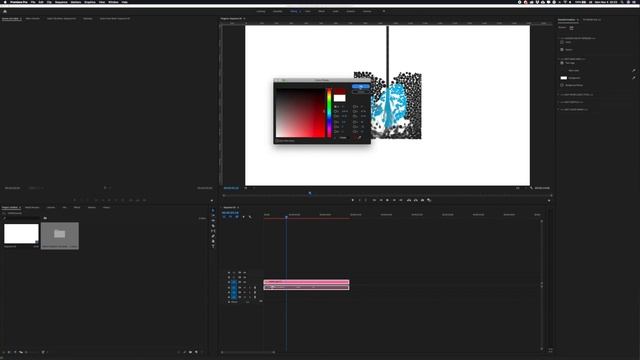Open timeline display settings wrench
640x360 pixels.
point(250,217)
